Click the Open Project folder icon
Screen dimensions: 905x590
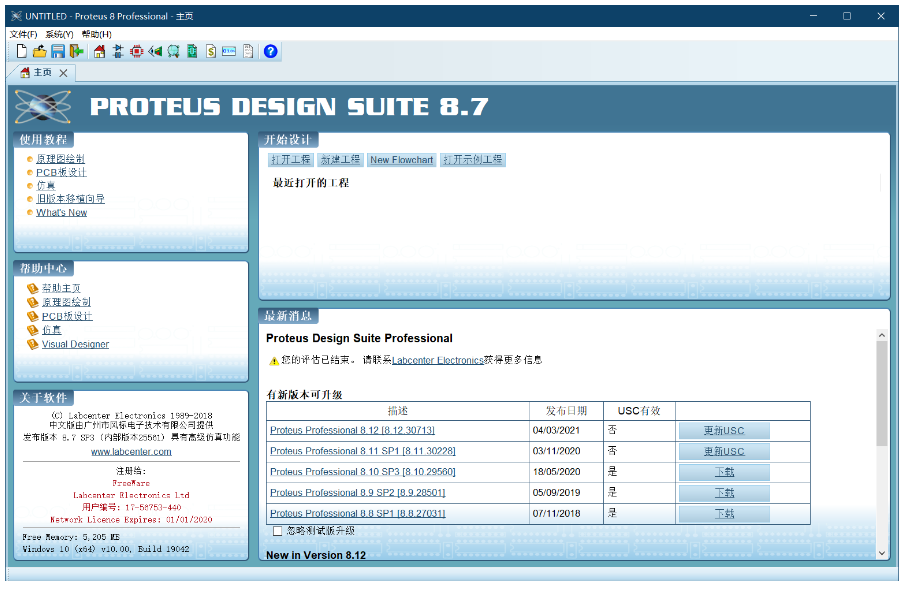pos(40,51)
